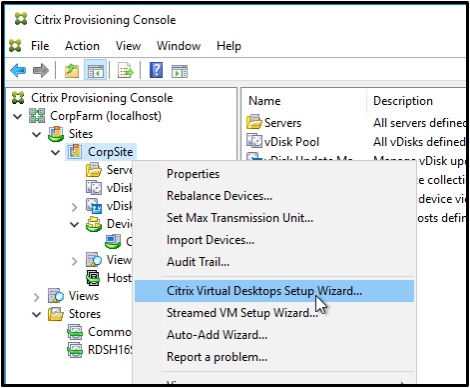Click the Sites node icon
The width and height of the screenshot is (470, 388).
click(56, 134)
